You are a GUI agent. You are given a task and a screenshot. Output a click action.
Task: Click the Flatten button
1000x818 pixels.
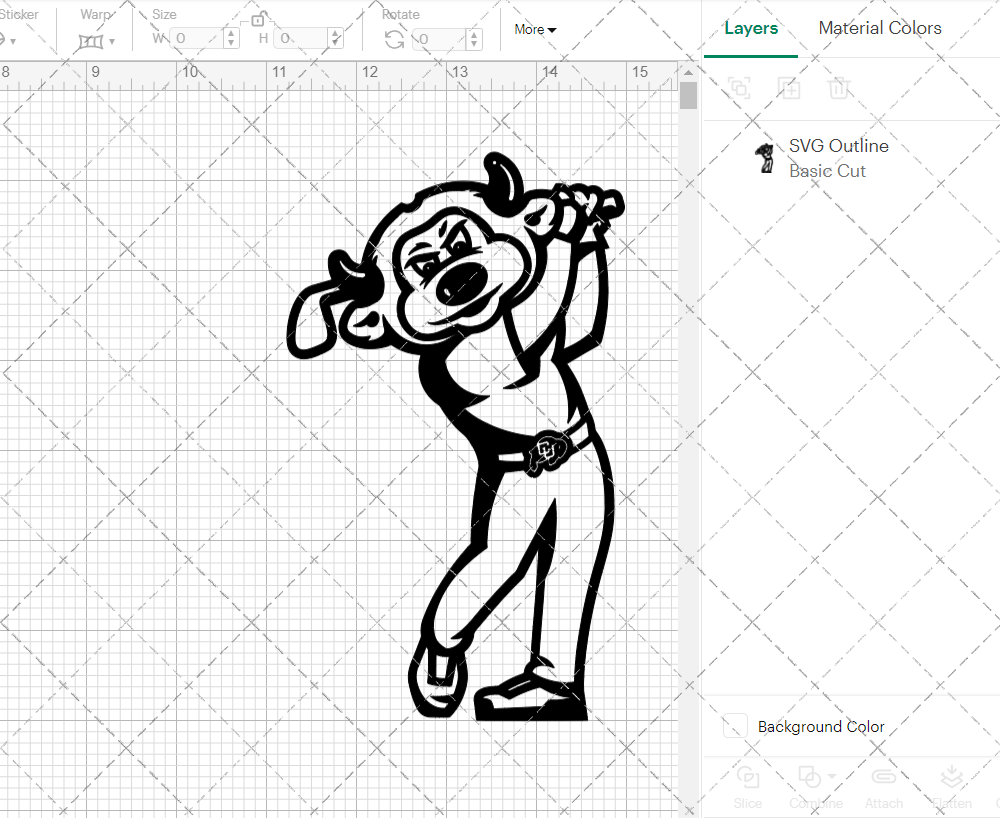tap(952, 788)
